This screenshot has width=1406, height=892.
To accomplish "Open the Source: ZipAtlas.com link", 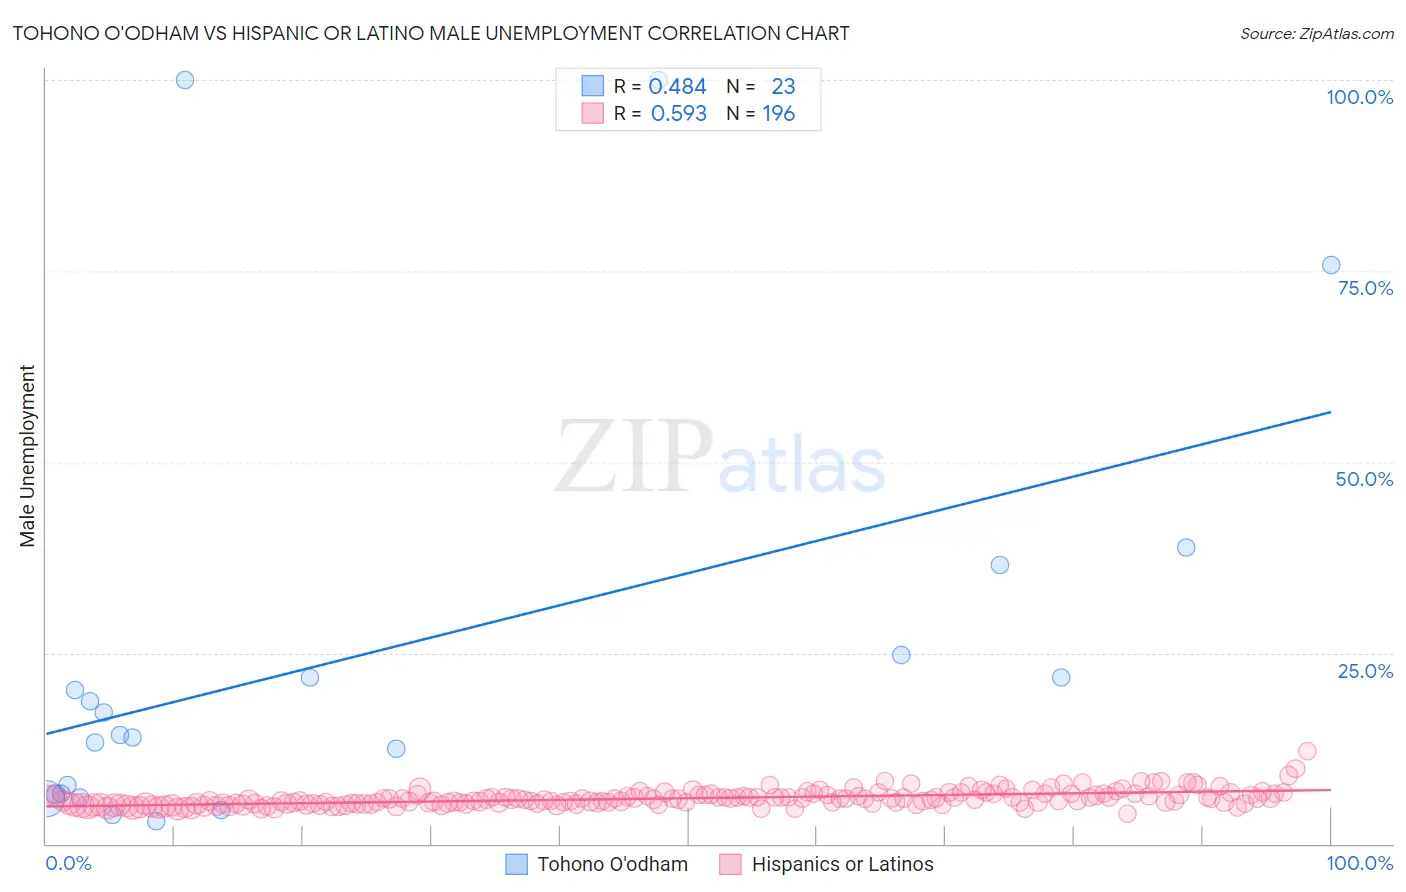I will tap(1317, 33).
